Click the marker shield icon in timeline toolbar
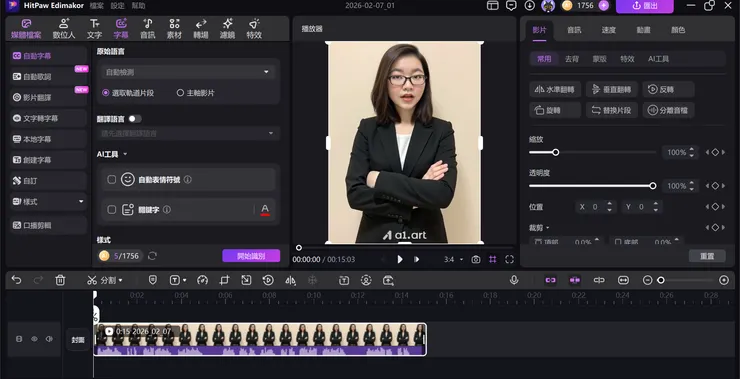740x379 pixels. [152, 280]
